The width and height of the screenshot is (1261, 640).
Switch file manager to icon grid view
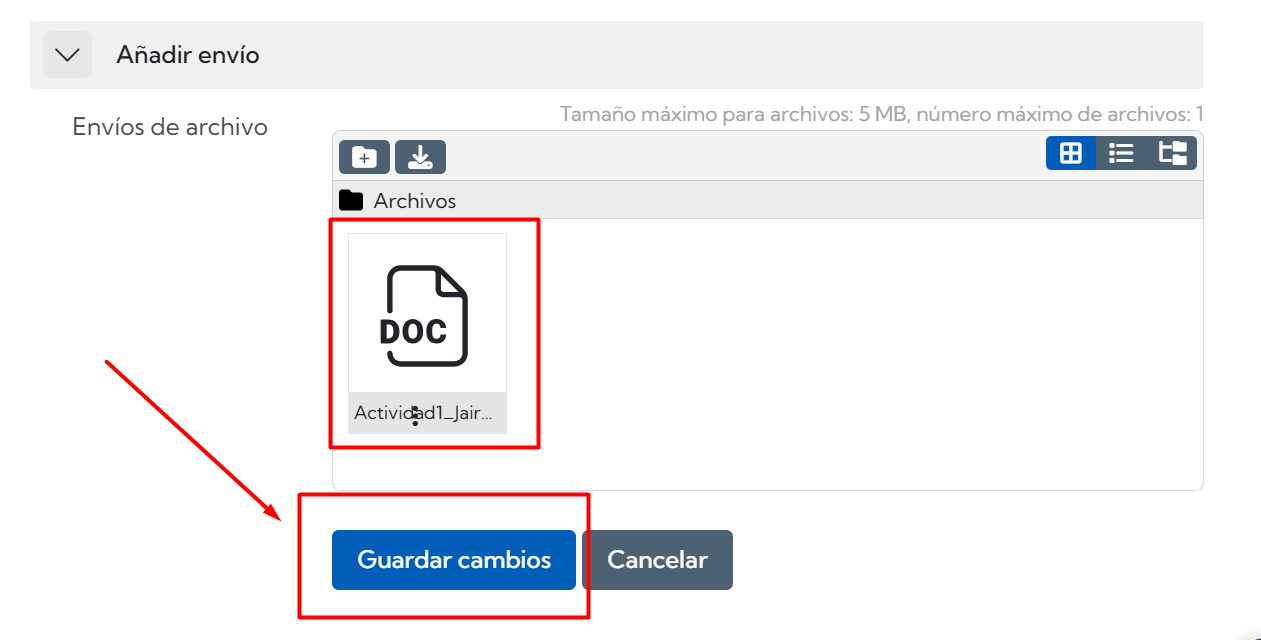(x=1071, y=153)
